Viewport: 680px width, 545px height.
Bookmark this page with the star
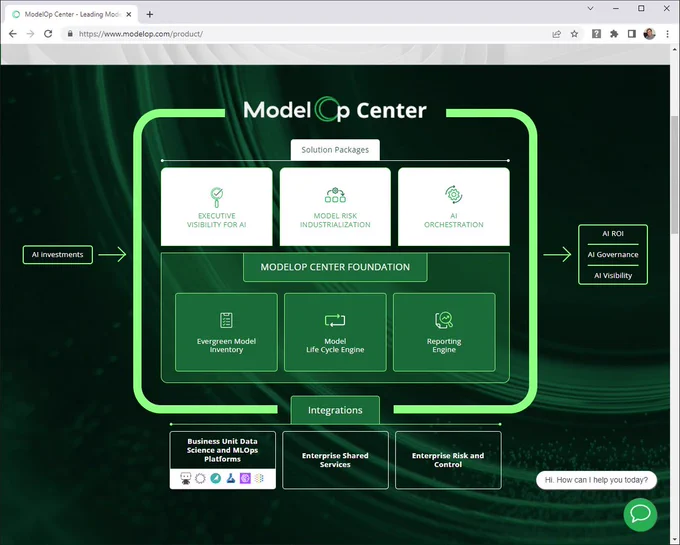pyautogui.click(x=574, y=34)
